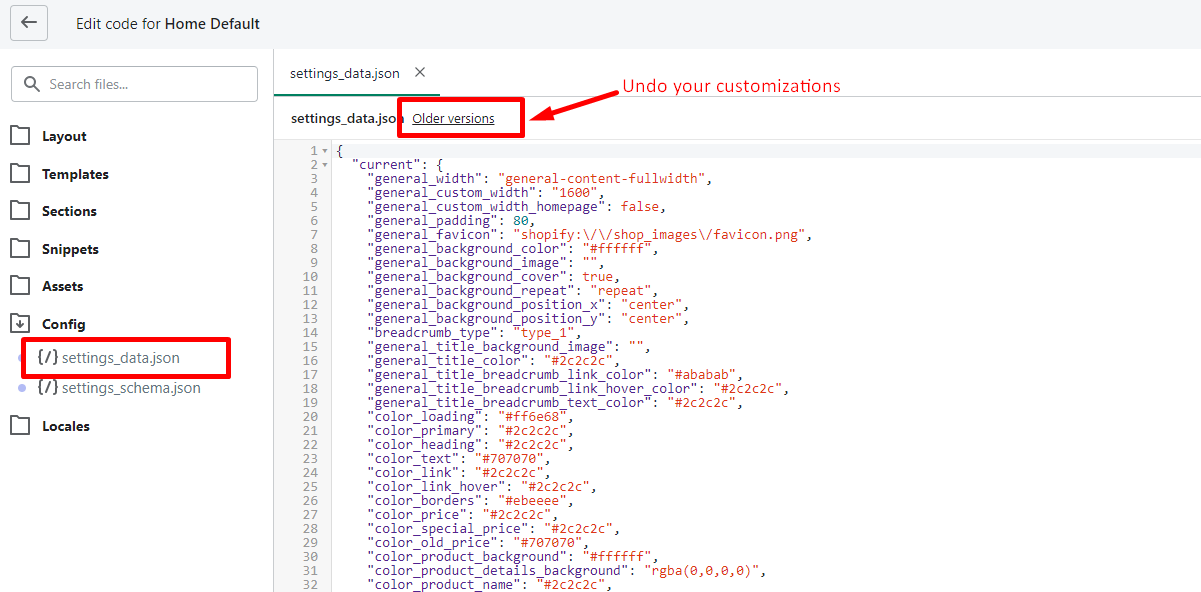Click the Sections folder icon
Screen dimensions: 1201x592
tap(20, 210)
